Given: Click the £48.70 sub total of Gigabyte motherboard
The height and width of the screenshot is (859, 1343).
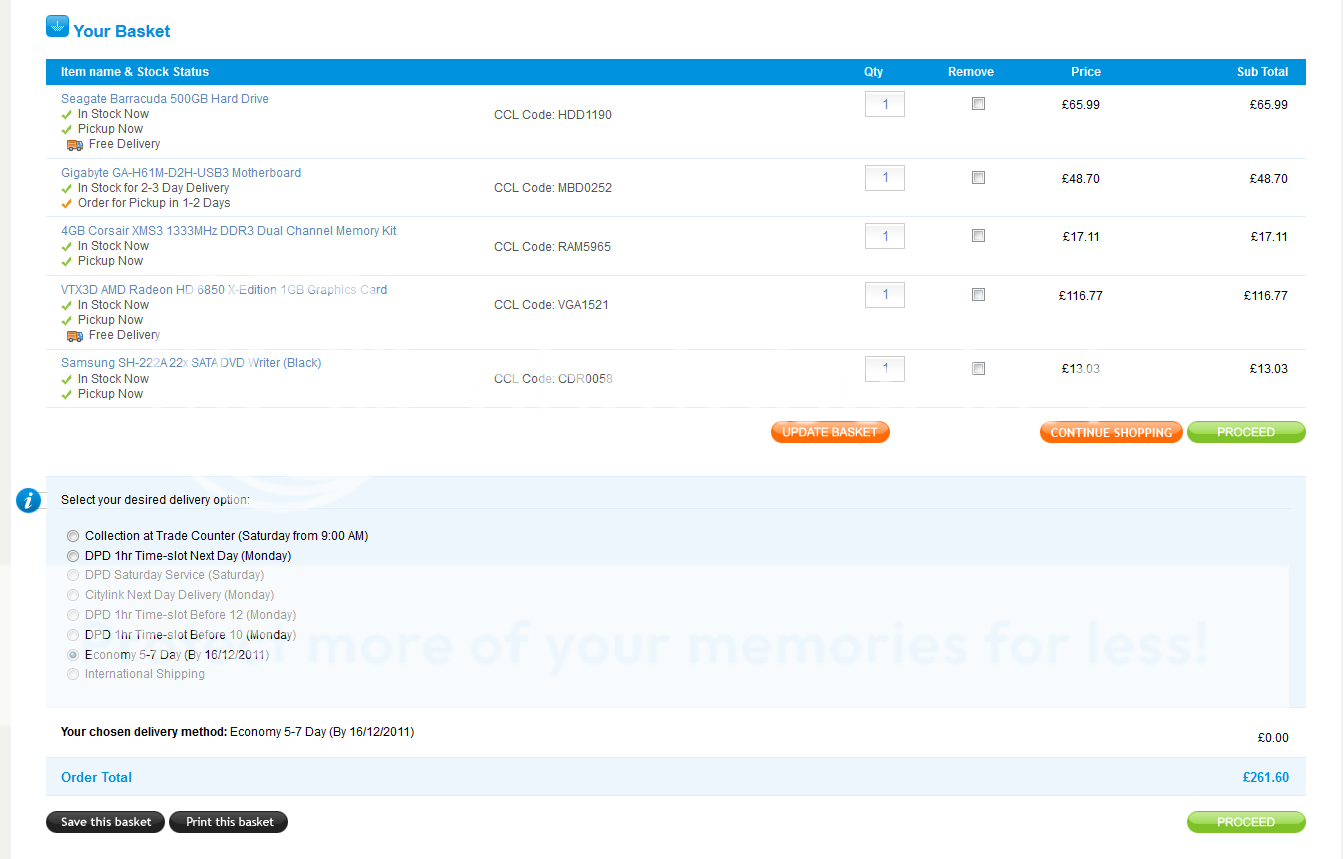Looking at the screenshot, I should [1269, 179].
